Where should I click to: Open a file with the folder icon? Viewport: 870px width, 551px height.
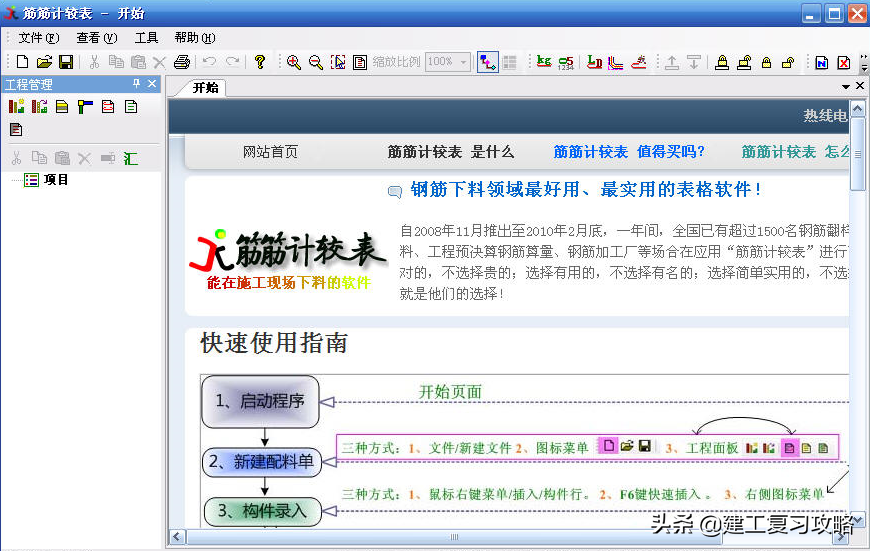(x=44, y=62)
